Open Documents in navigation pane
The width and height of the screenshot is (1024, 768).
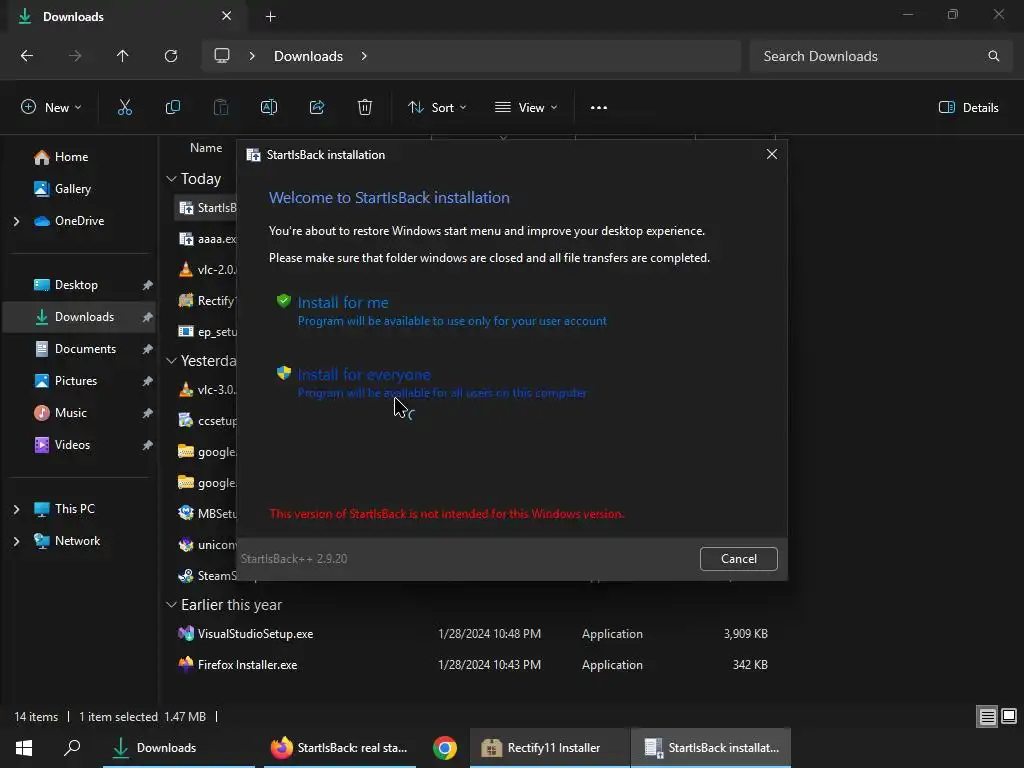pos(80,349)
